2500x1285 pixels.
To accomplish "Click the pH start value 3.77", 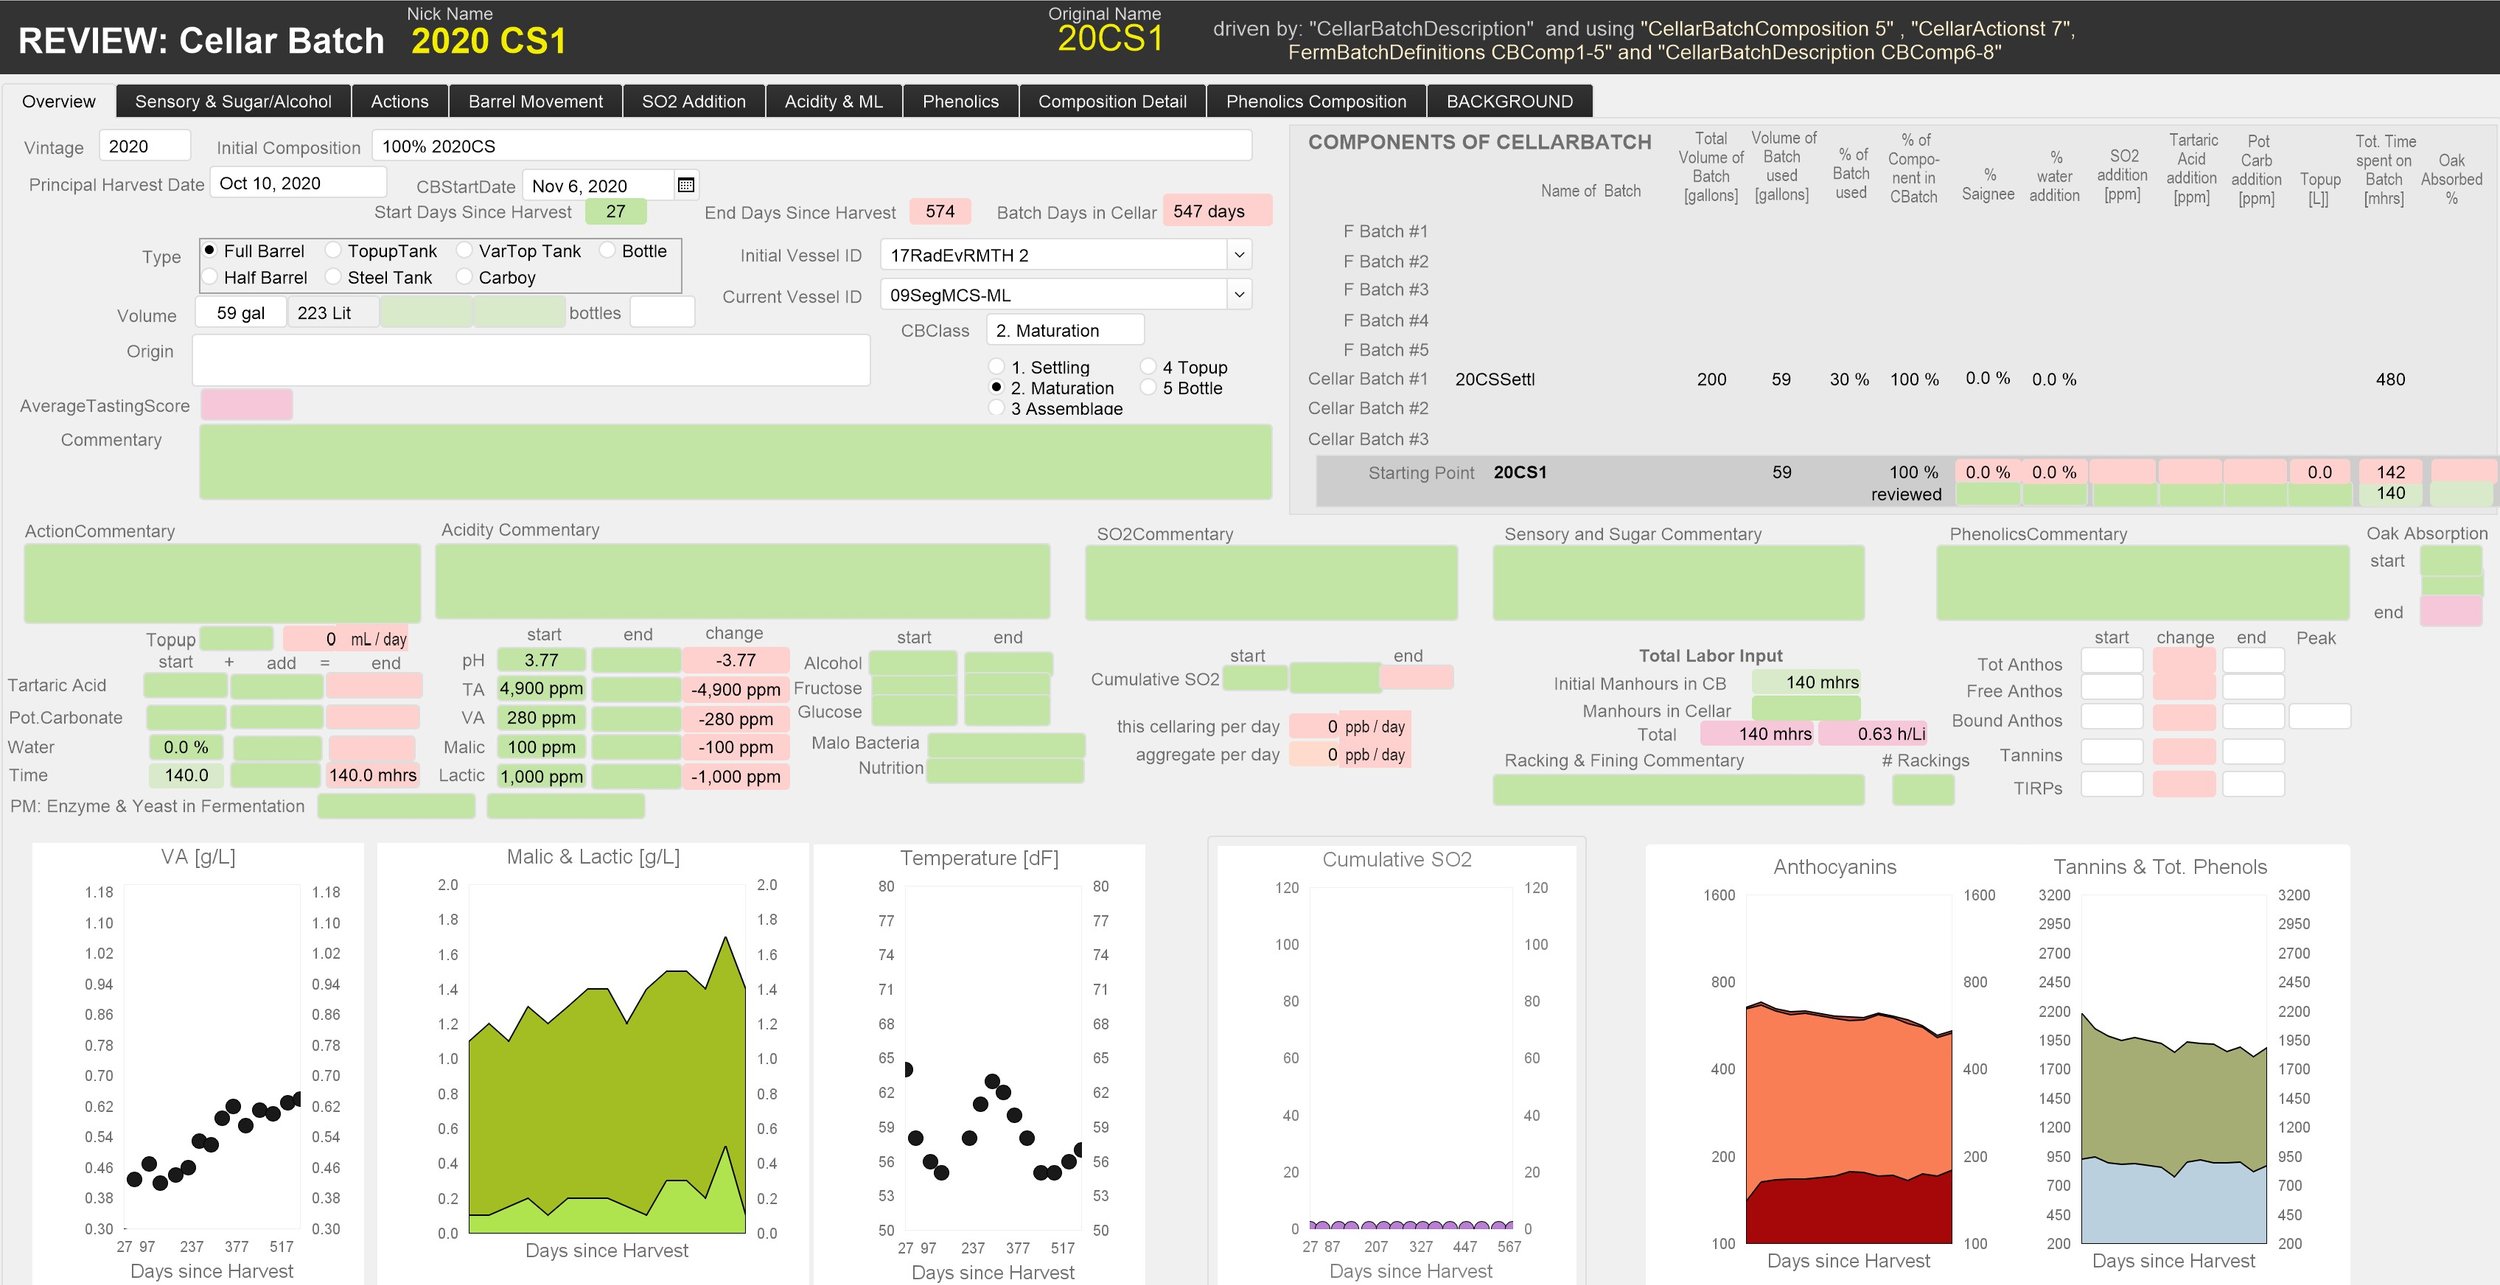I will click(541, 660).
